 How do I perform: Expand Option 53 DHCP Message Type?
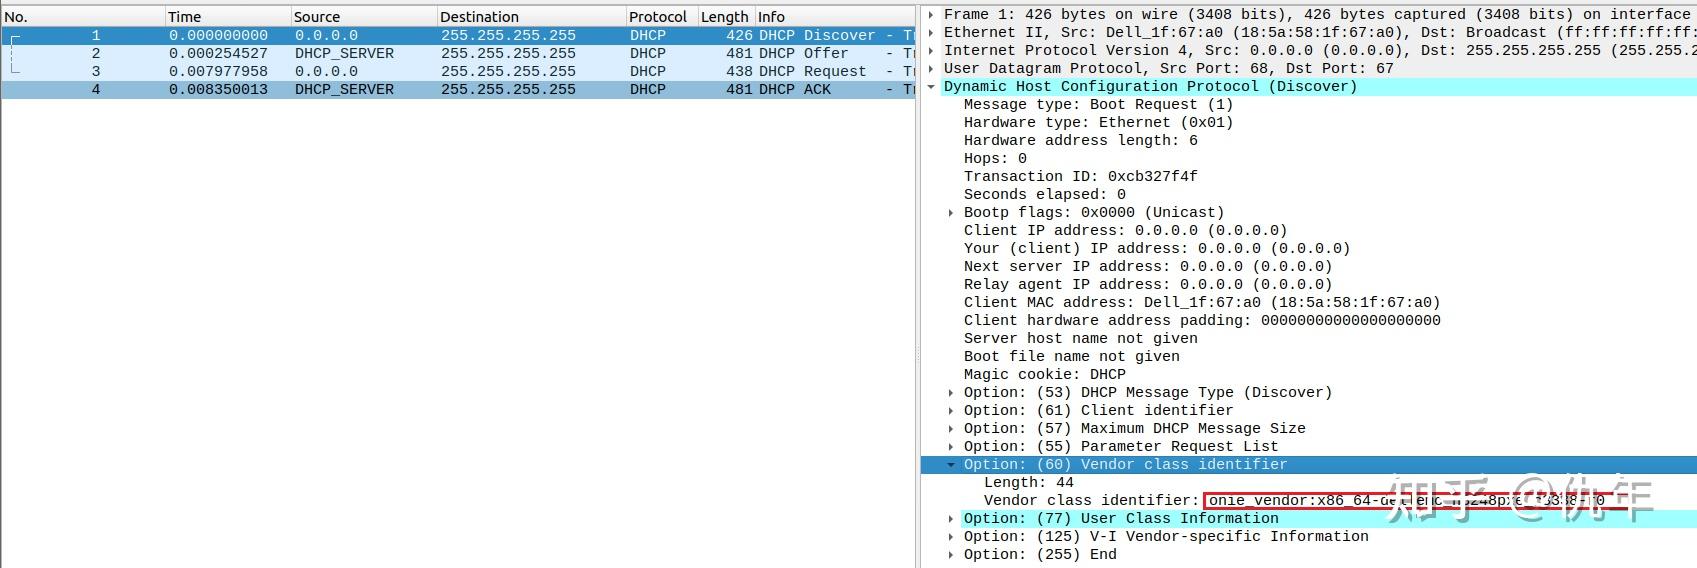951,393
